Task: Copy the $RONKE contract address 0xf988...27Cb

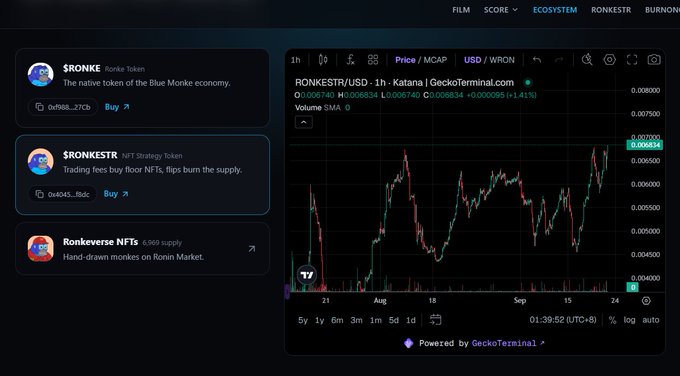Action: pyautogui.click(x=63, y=107)
